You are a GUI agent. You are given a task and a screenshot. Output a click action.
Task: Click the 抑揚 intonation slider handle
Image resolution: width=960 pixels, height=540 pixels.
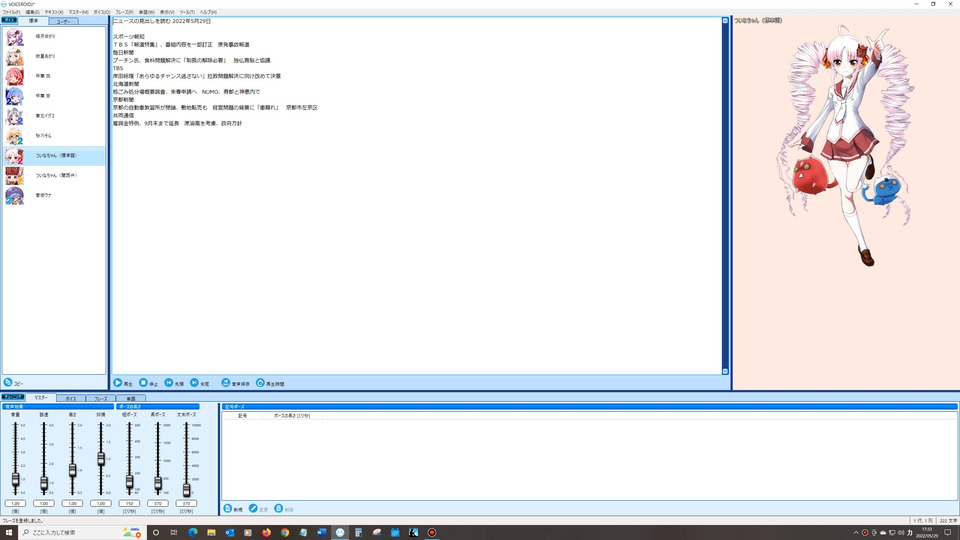click(101, 459)
